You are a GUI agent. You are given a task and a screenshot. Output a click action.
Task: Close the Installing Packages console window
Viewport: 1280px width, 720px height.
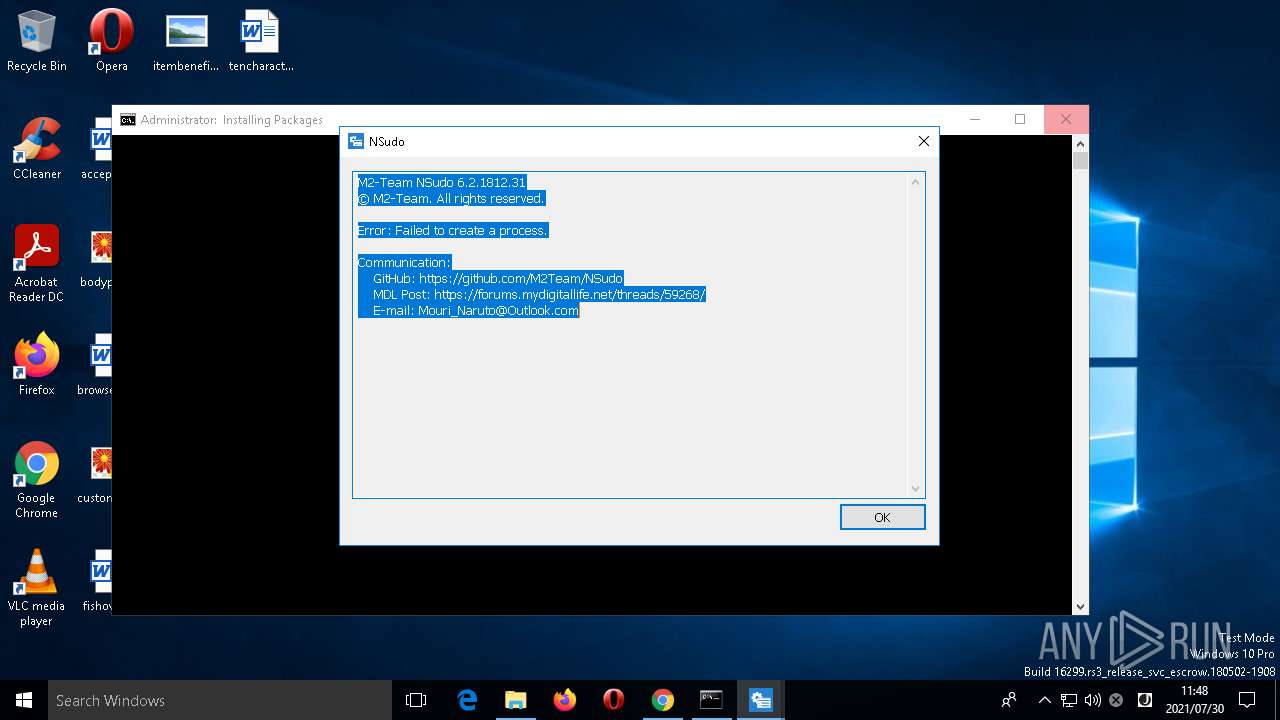(1066, 119)
